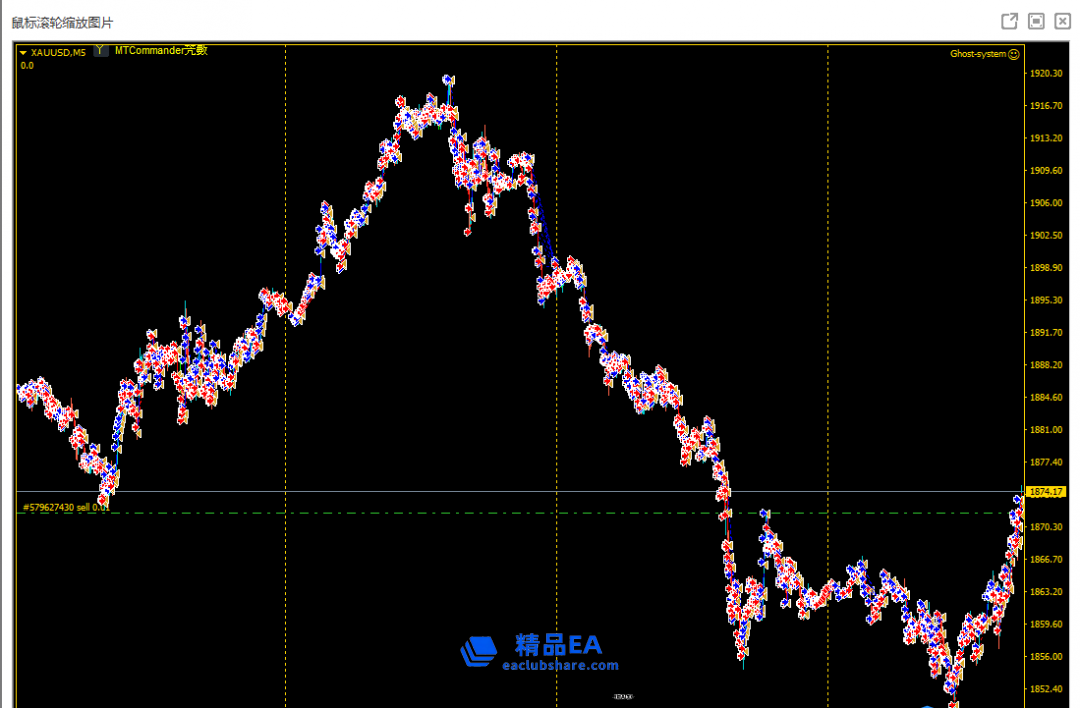Click the 鼠标滚轮缩放图片 title text
1080x708 pixels.
(62, 22)
